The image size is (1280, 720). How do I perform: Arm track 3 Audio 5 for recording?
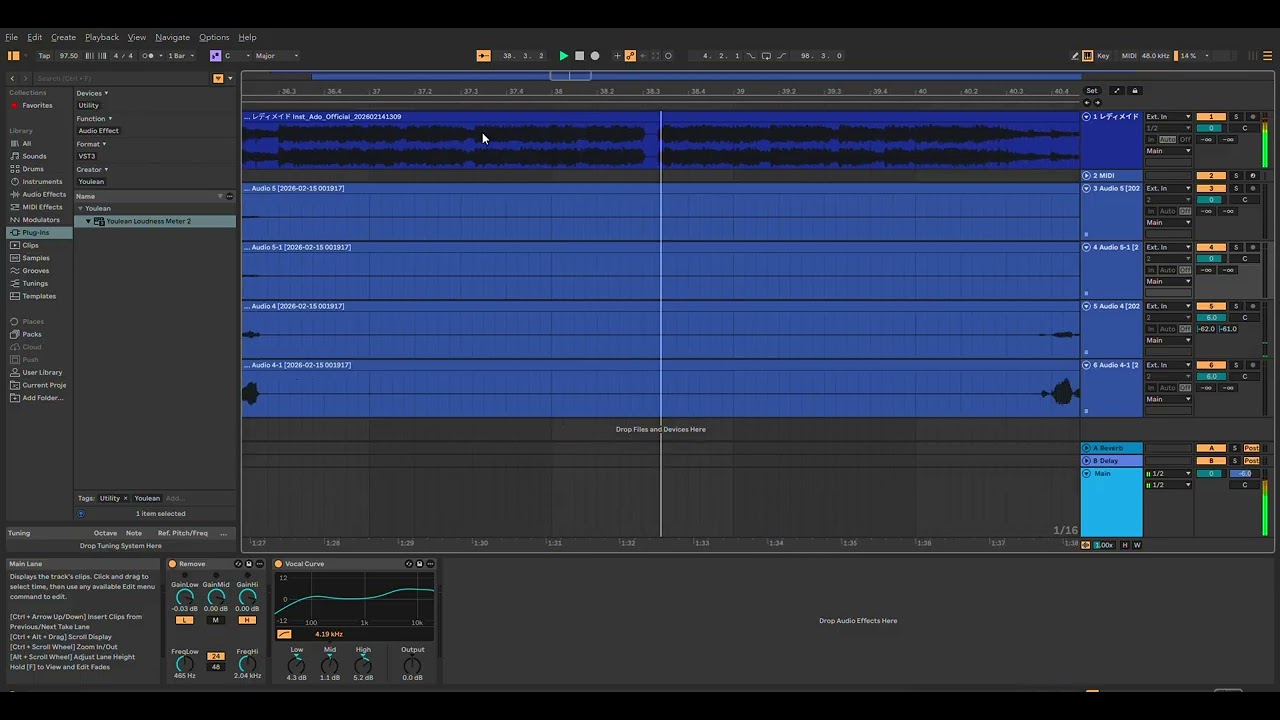[x=1253, y=188]
